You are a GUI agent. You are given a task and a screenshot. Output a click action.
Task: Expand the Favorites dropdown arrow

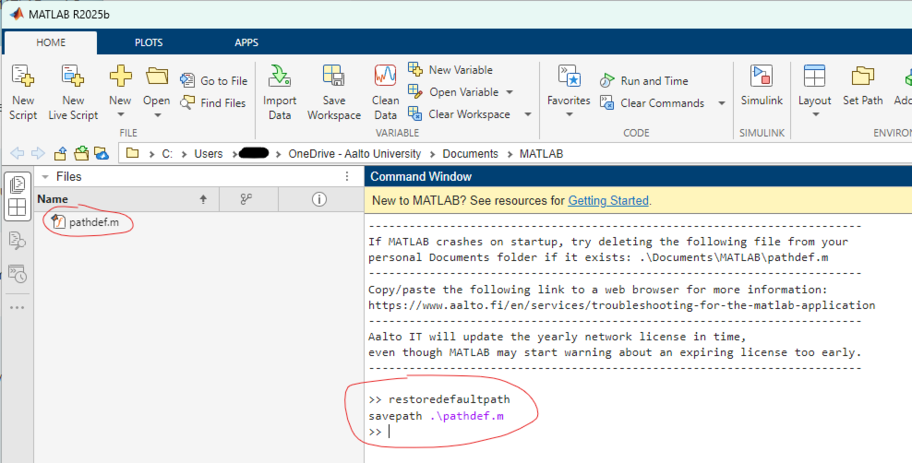pos(569,115)
